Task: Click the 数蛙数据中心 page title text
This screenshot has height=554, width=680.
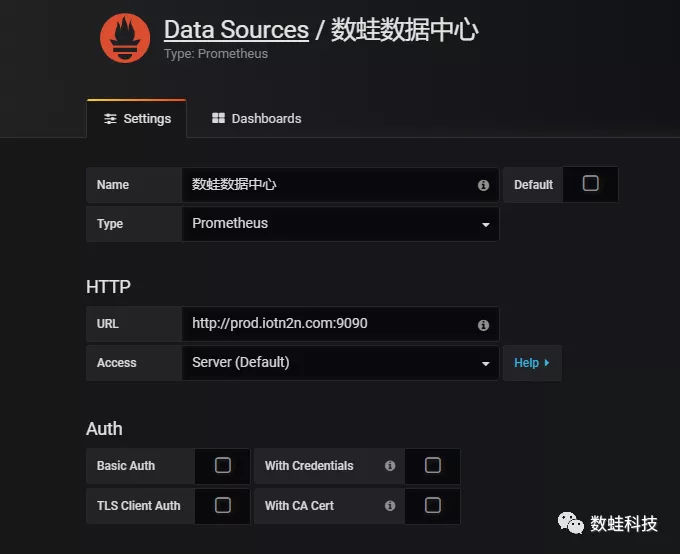Action: pyautogui.click(x=405, y=30)
